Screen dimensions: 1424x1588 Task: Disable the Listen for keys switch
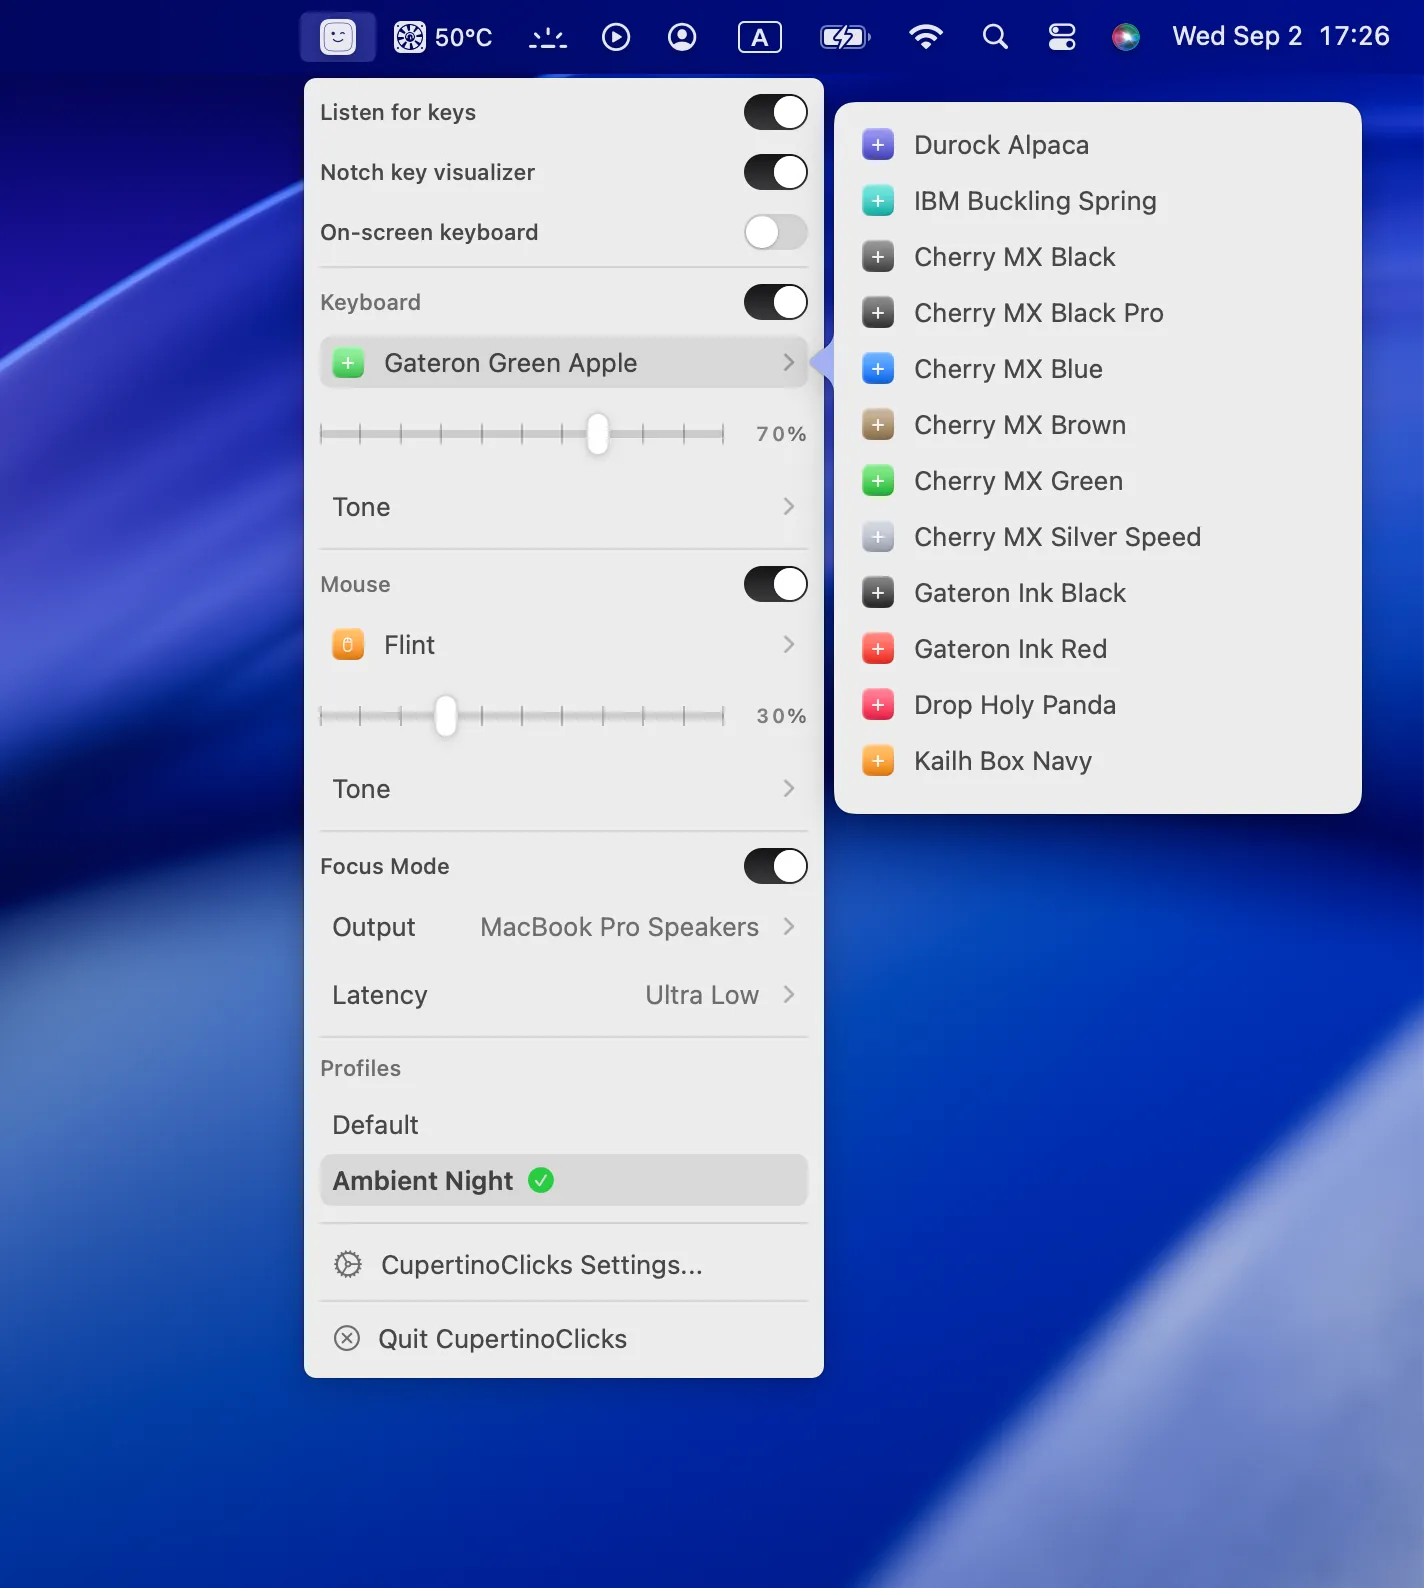[x=776, y=112]
